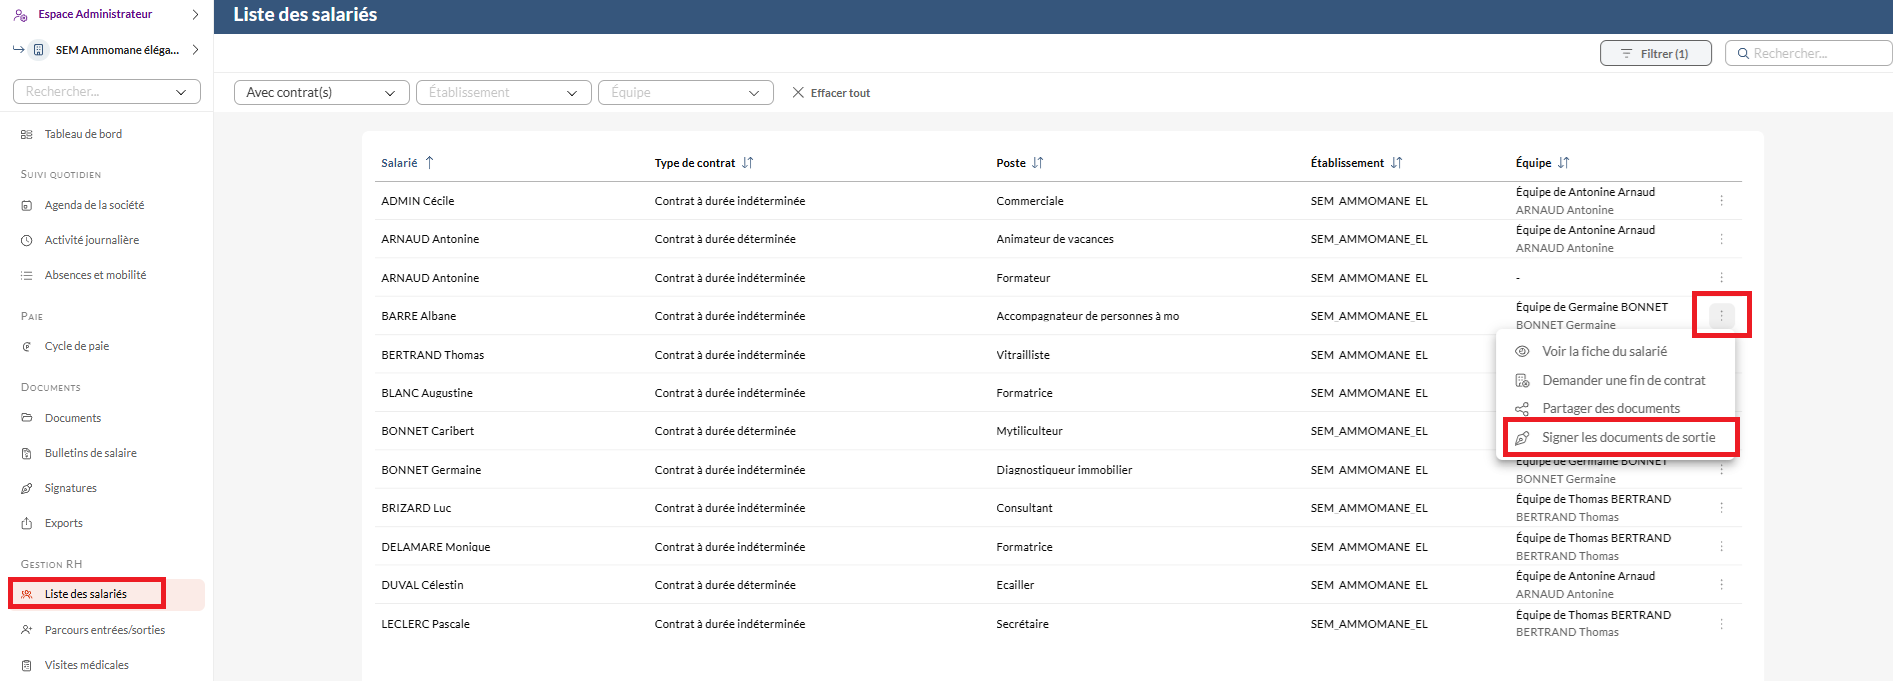Sort table by Type de contrat column
Image resolution: width=1893 pixels, height=681 pixels.
coord(747,163)
